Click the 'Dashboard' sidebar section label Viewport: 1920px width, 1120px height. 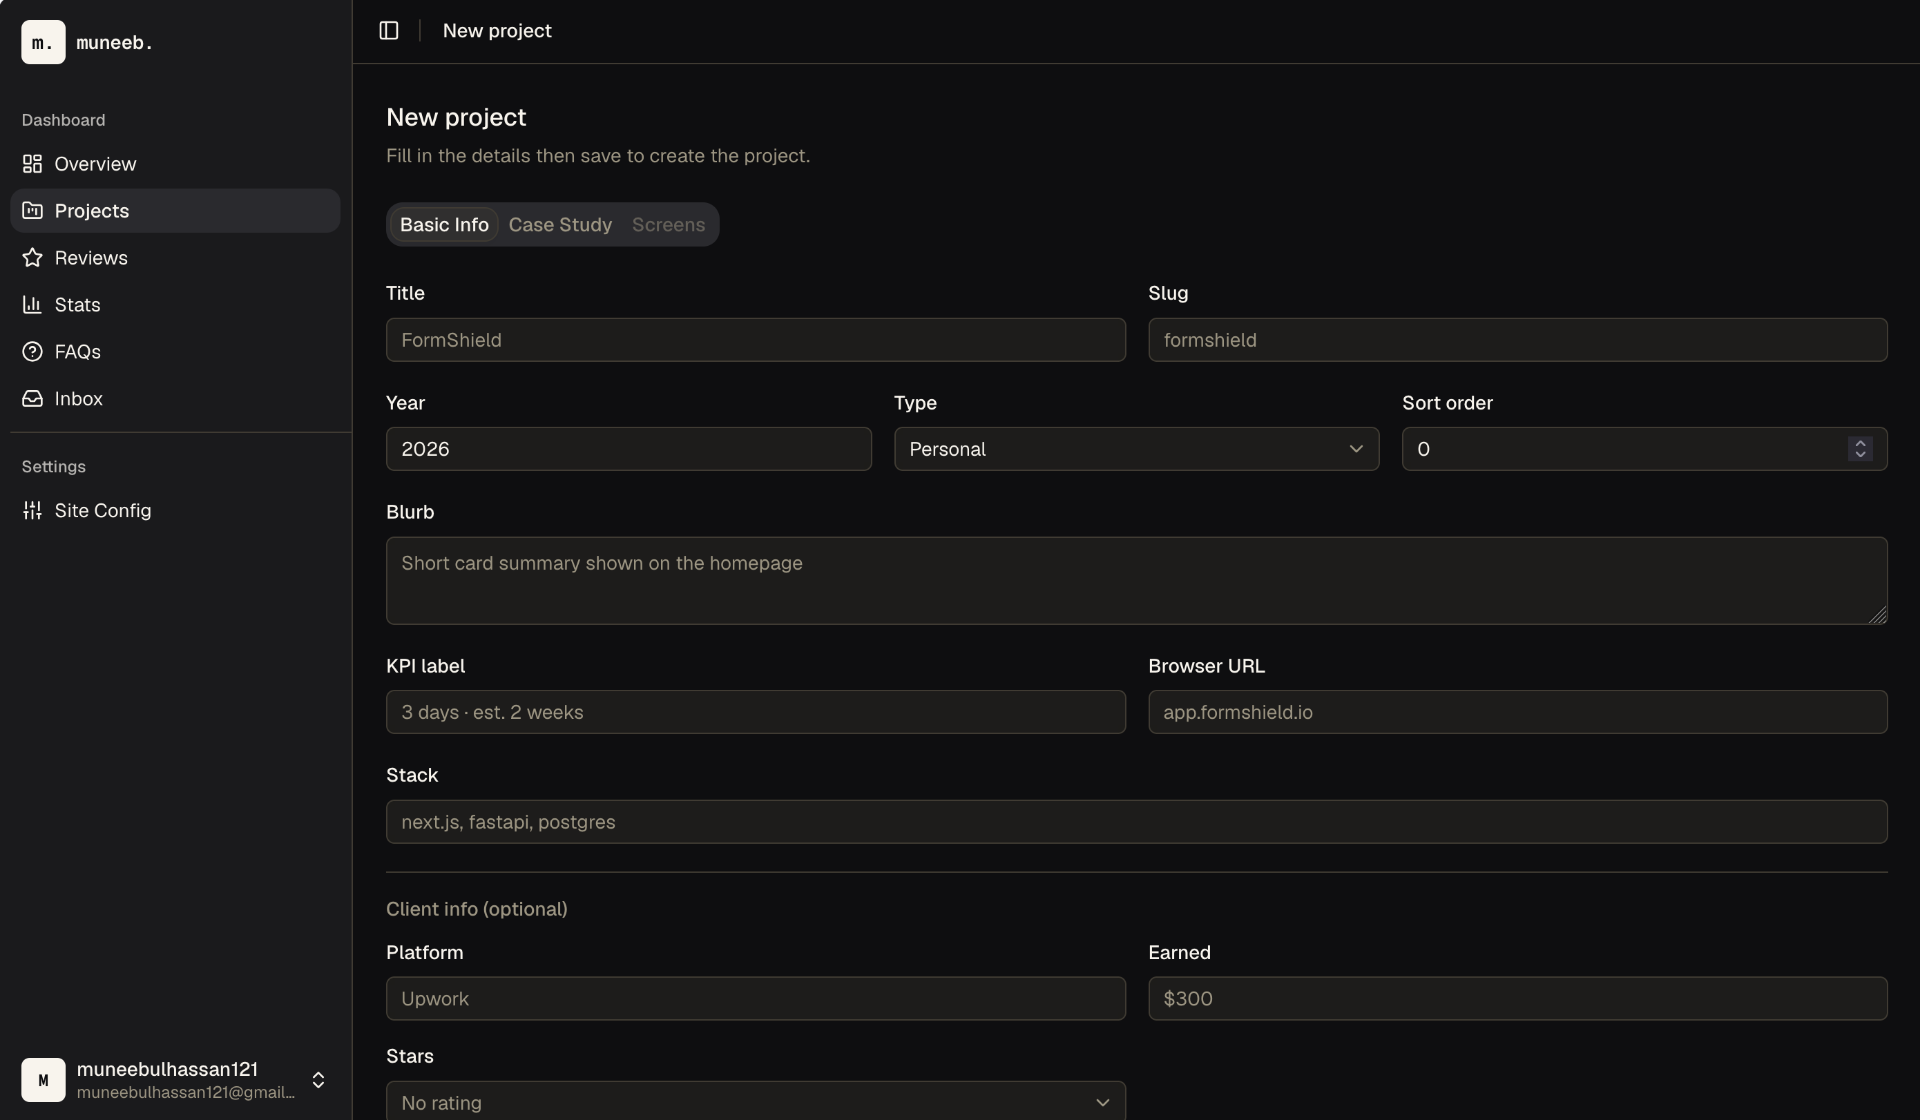tap(63, 120)
